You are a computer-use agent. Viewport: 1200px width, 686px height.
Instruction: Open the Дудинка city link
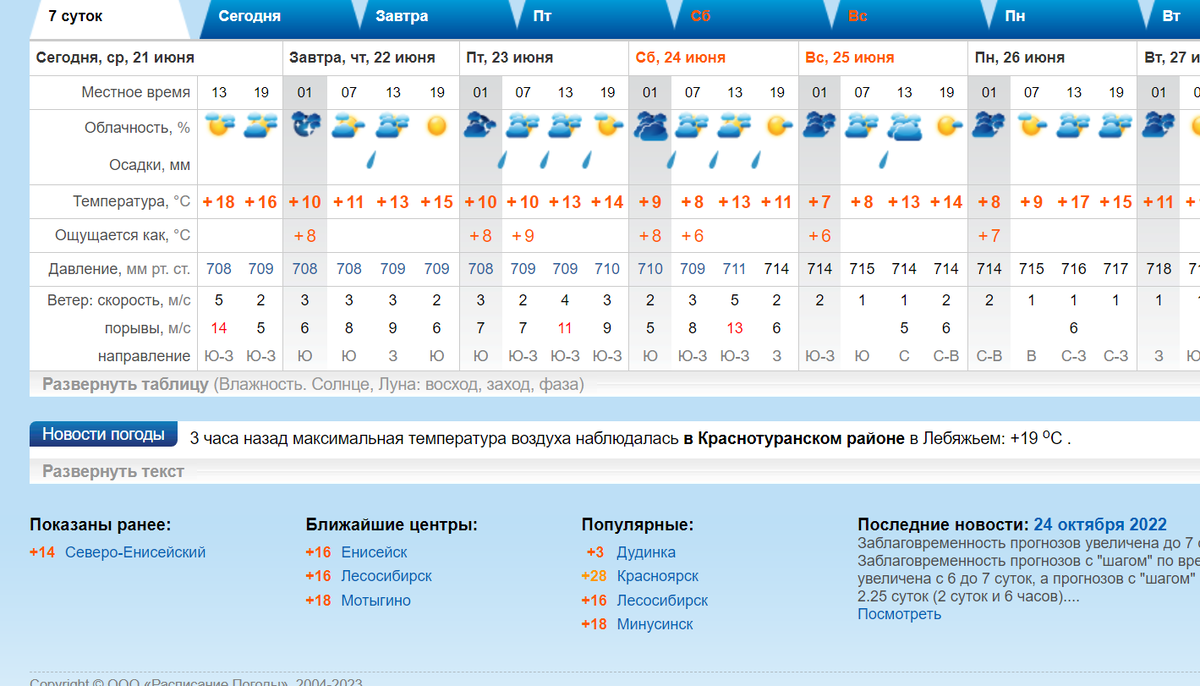[x=646, y=552]
